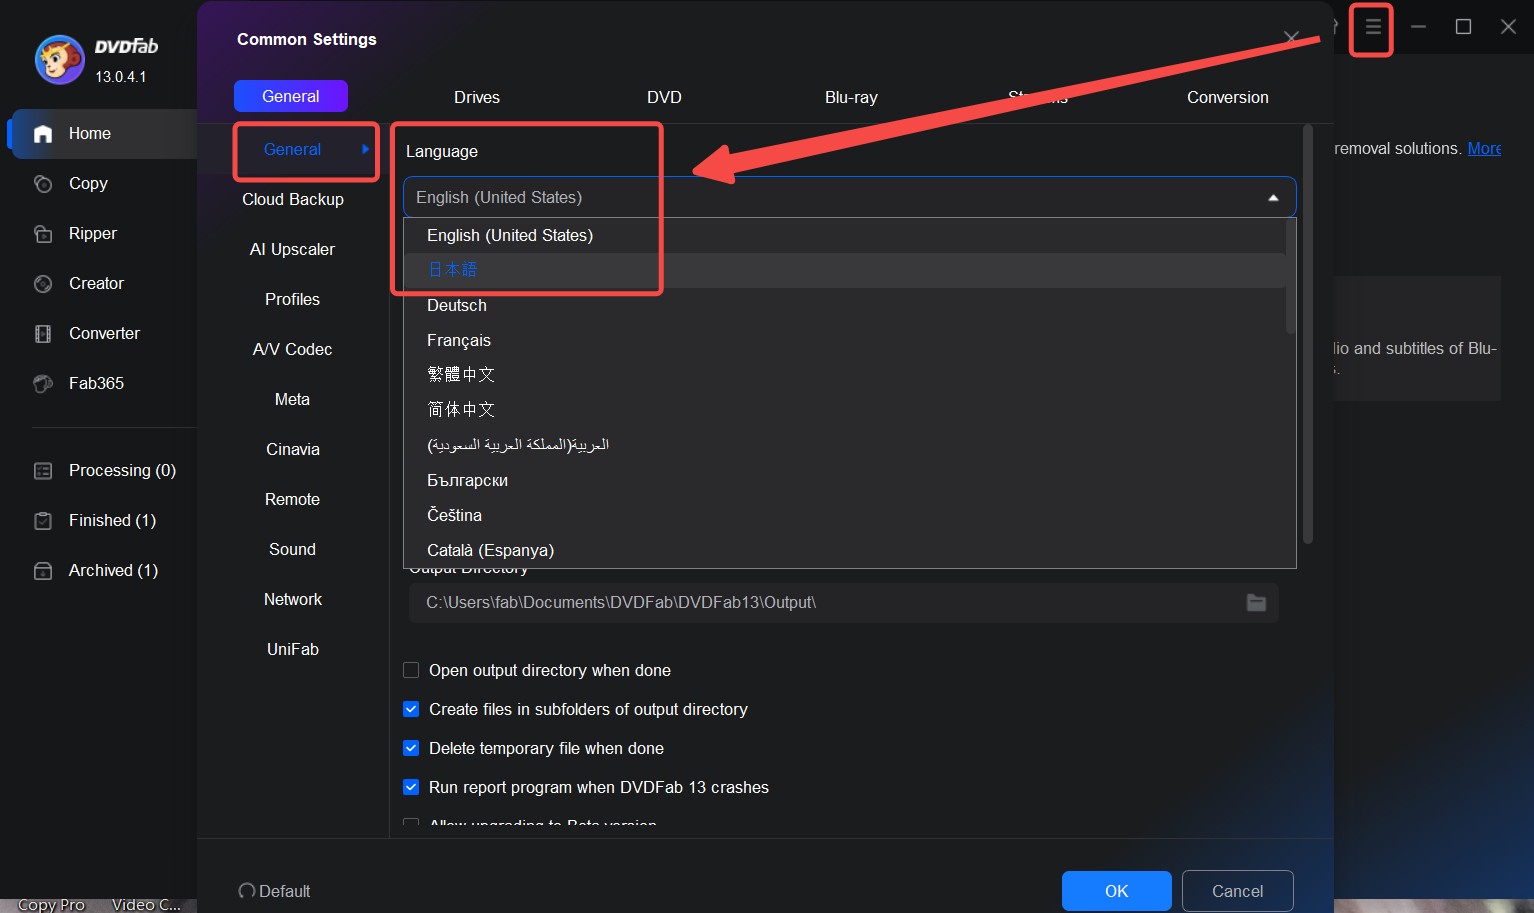Open Ripper module label in sidebar
This screenshot has height=913, width=1534.
coord(93,233)
